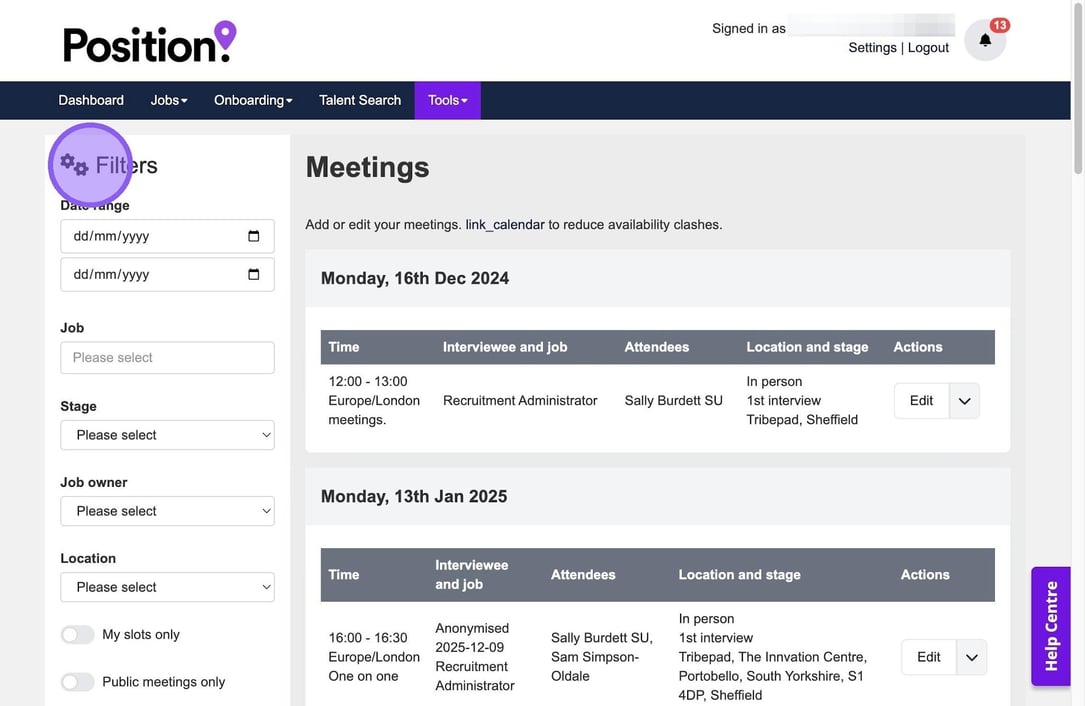Image resolution: width=1085 pixels, height=706 pixels.
Task: Expand the Stage dropdown
Action: point(167,435)
